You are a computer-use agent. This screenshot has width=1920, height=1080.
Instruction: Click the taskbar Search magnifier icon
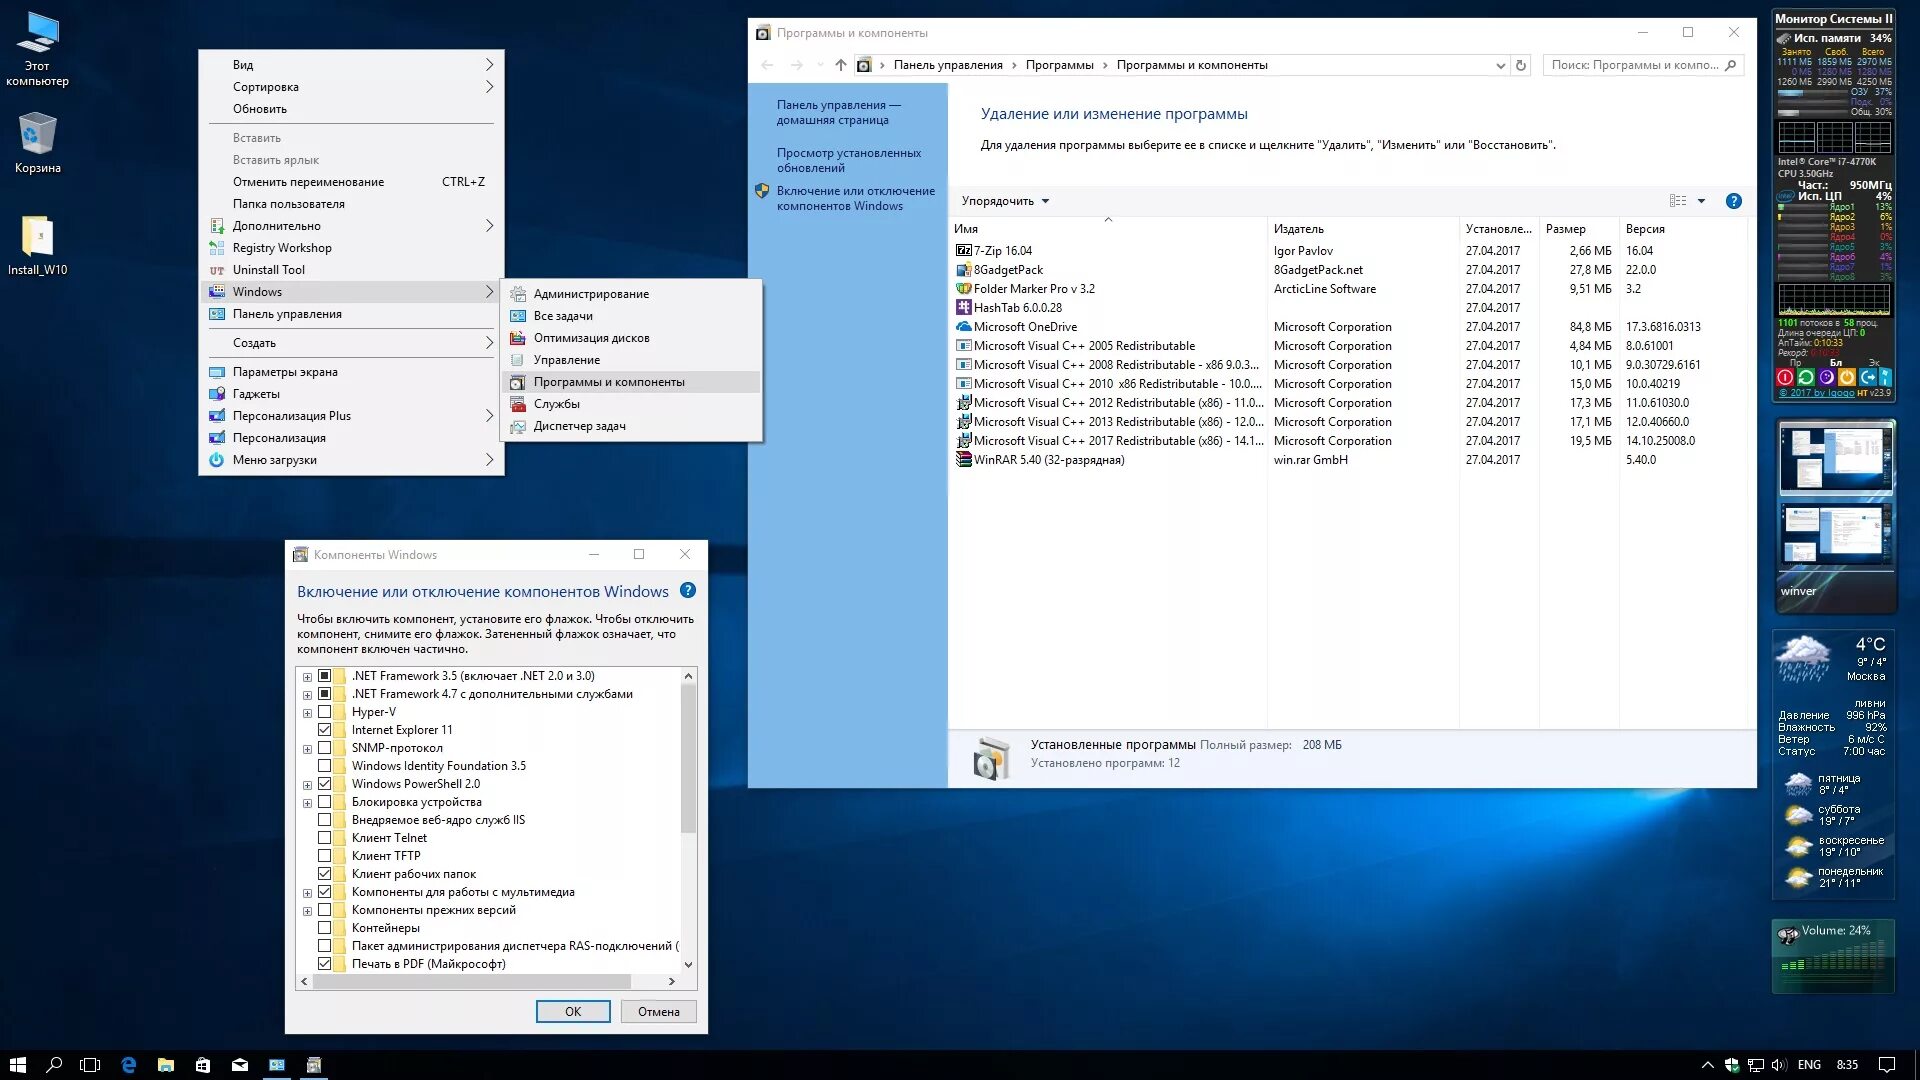54,1065
